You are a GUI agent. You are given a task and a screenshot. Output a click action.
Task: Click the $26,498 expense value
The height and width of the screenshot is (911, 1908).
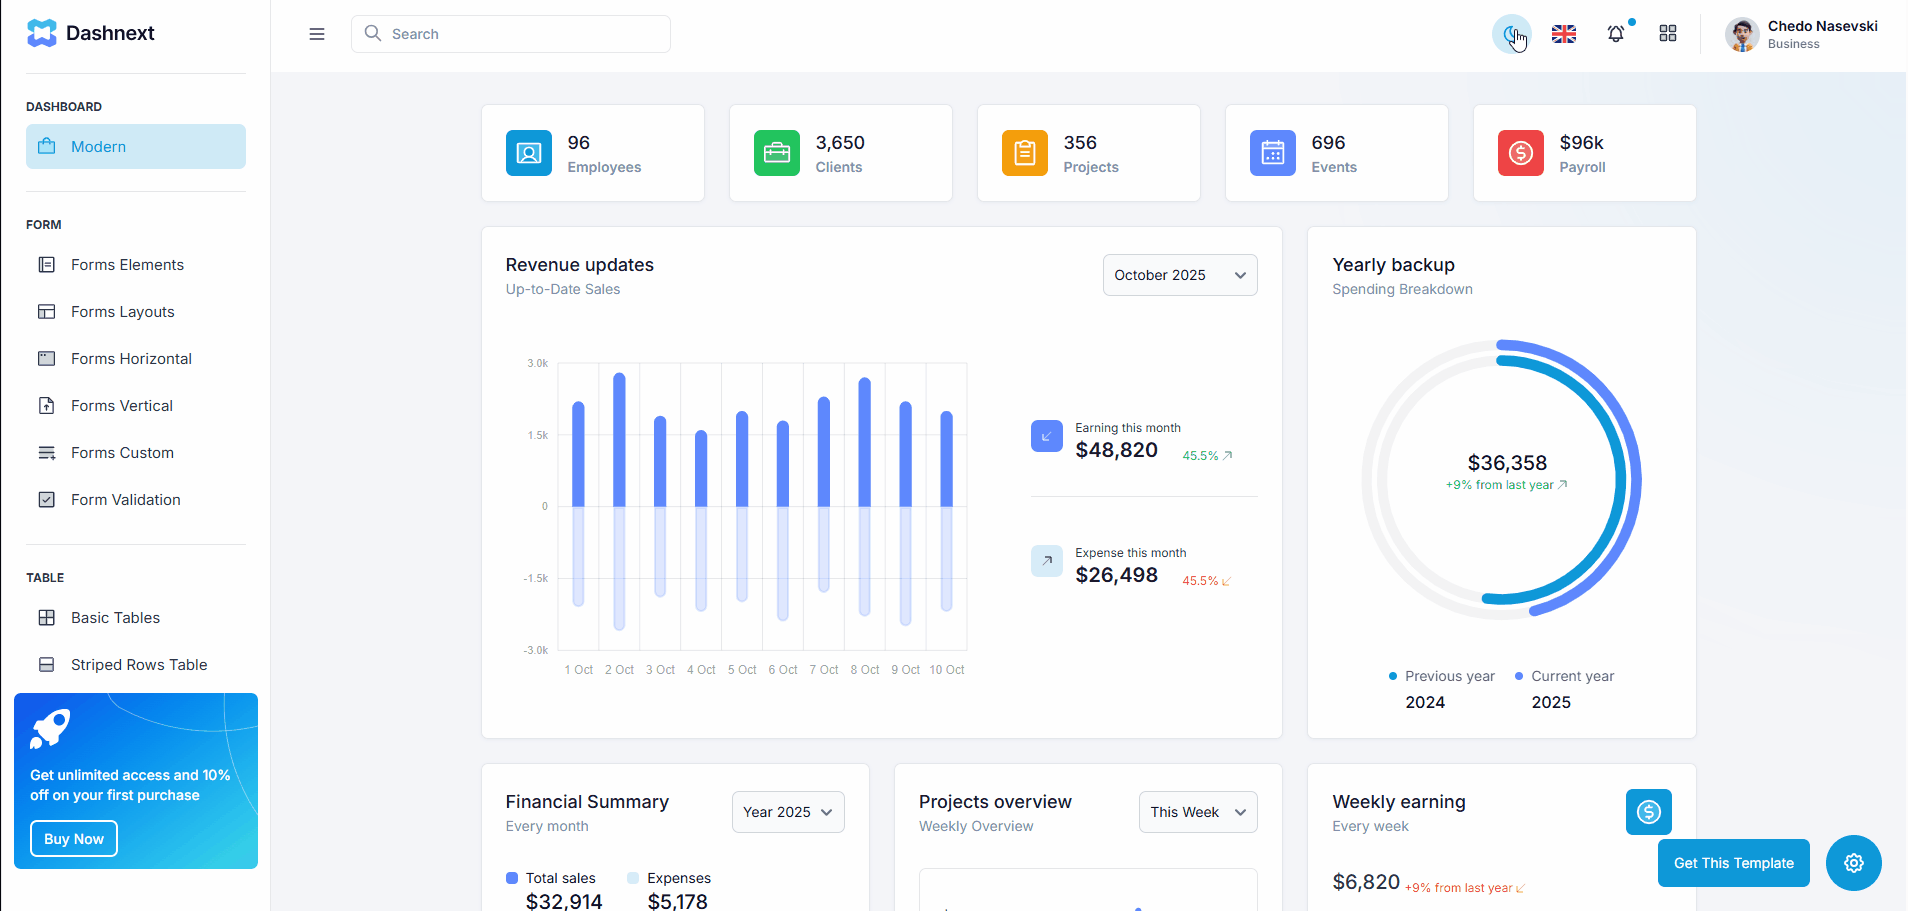tap(1116, 575)
